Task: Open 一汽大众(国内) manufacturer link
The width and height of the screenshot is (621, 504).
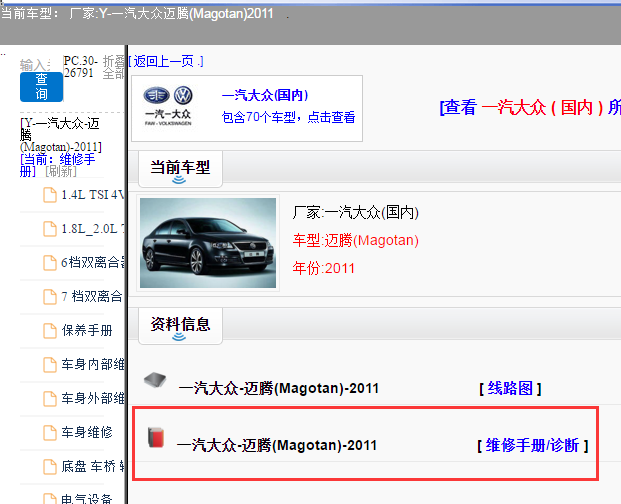Action: [x=265, y=95]
